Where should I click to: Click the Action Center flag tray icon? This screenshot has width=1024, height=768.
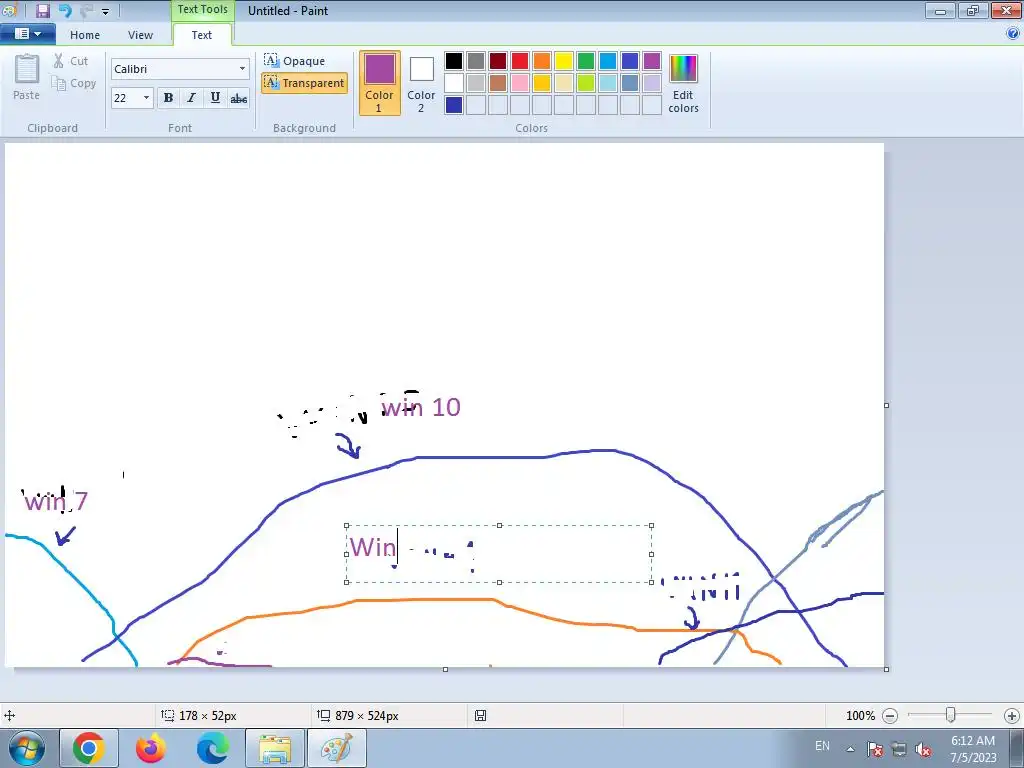click(x=874, y=749)
